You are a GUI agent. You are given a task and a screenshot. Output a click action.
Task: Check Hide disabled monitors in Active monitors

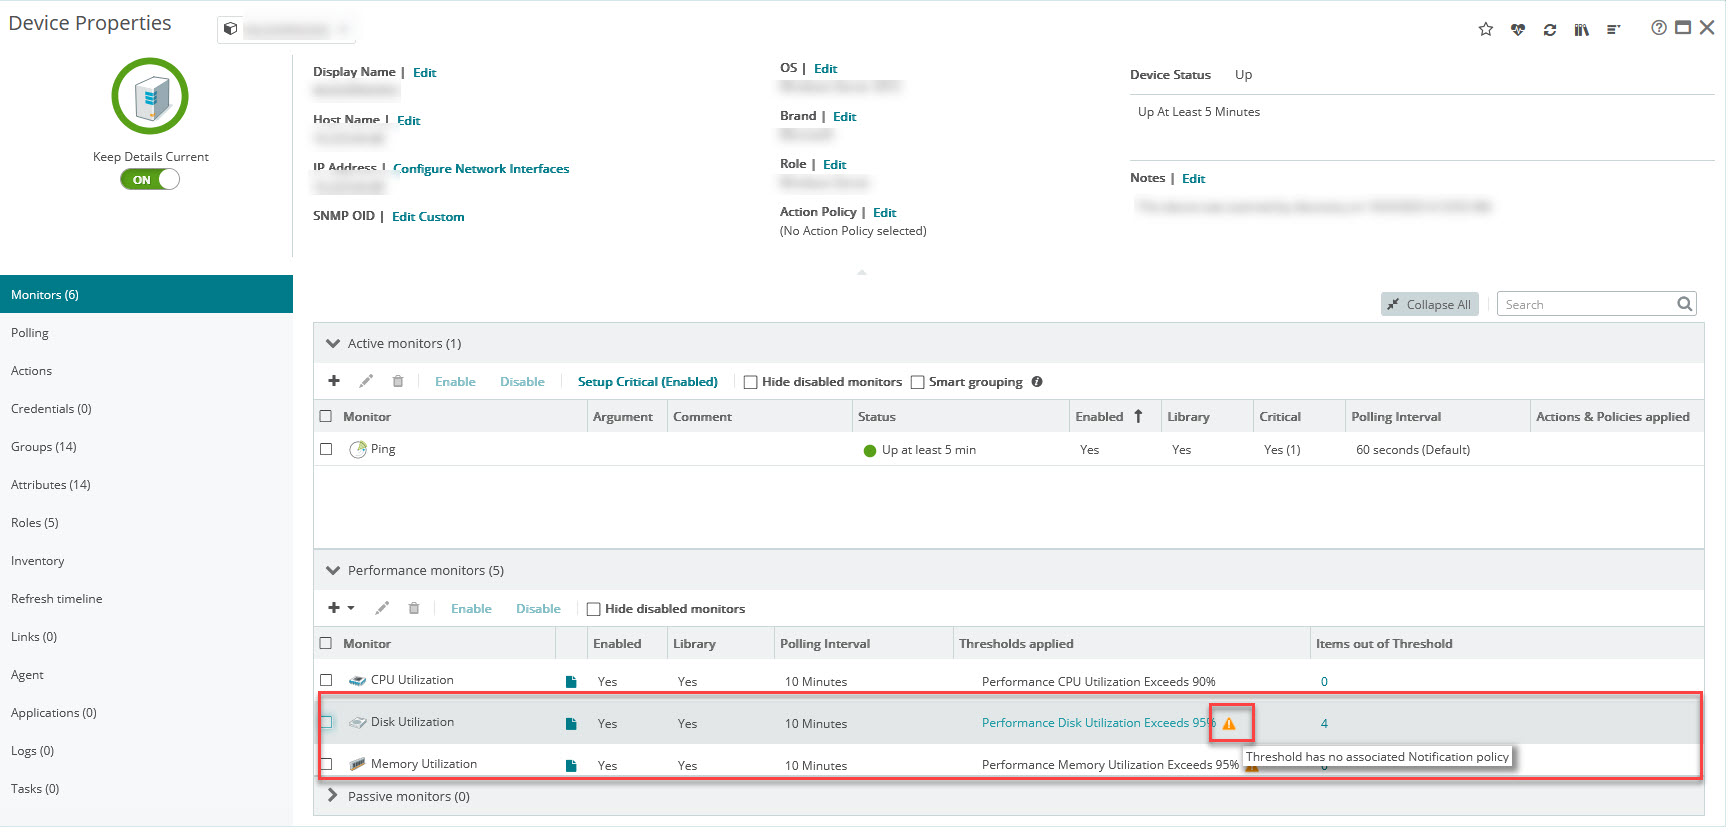[750, 382]
